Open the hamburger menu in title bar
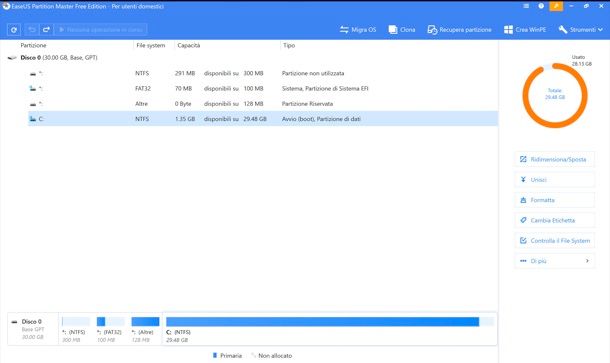The width and height of the screenshot is (610, 363). [x=526, y=6]
